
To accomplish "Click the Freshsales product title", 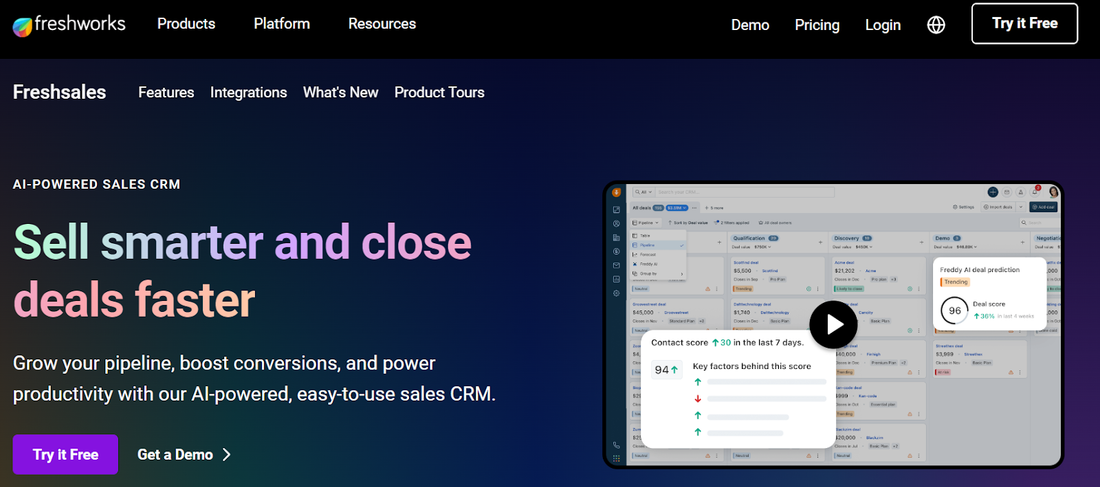I will pos(60,92).
